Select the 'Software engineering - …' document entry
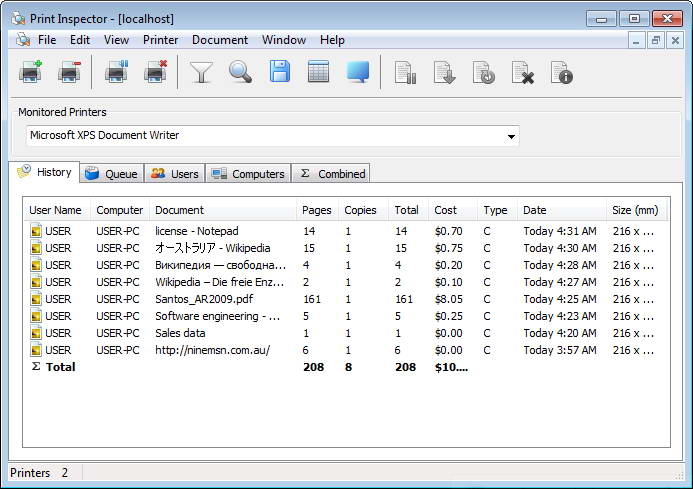The image size is (693, 489). pyautogui.click(x=217, y=316)
